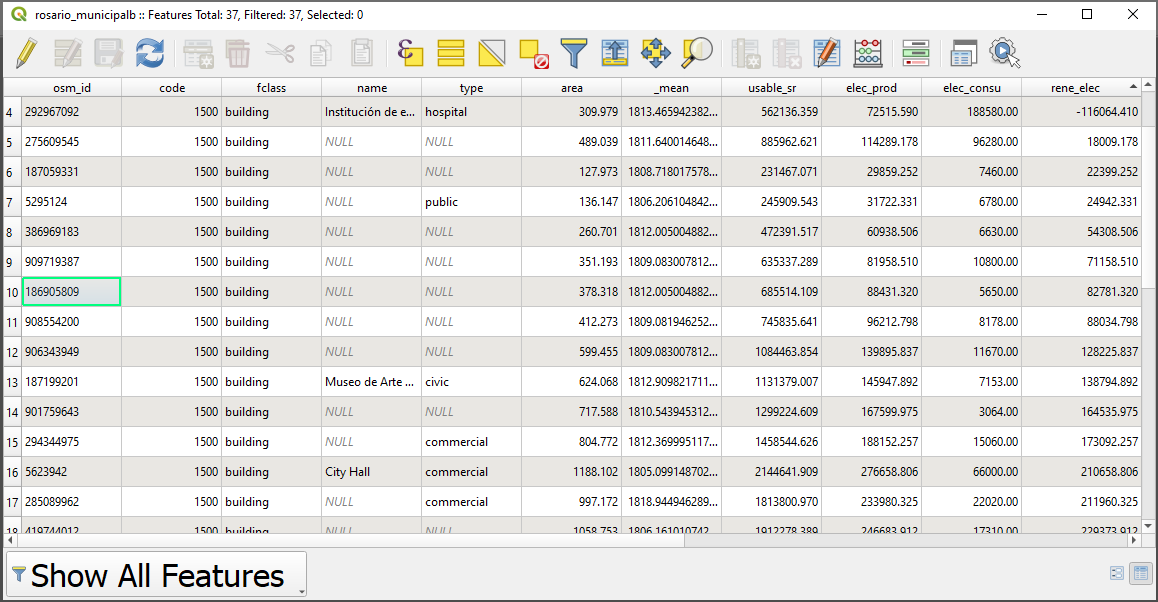Move selected rows to the top
The height and width of the screenshot is (602, 1158).
[614, 53]
